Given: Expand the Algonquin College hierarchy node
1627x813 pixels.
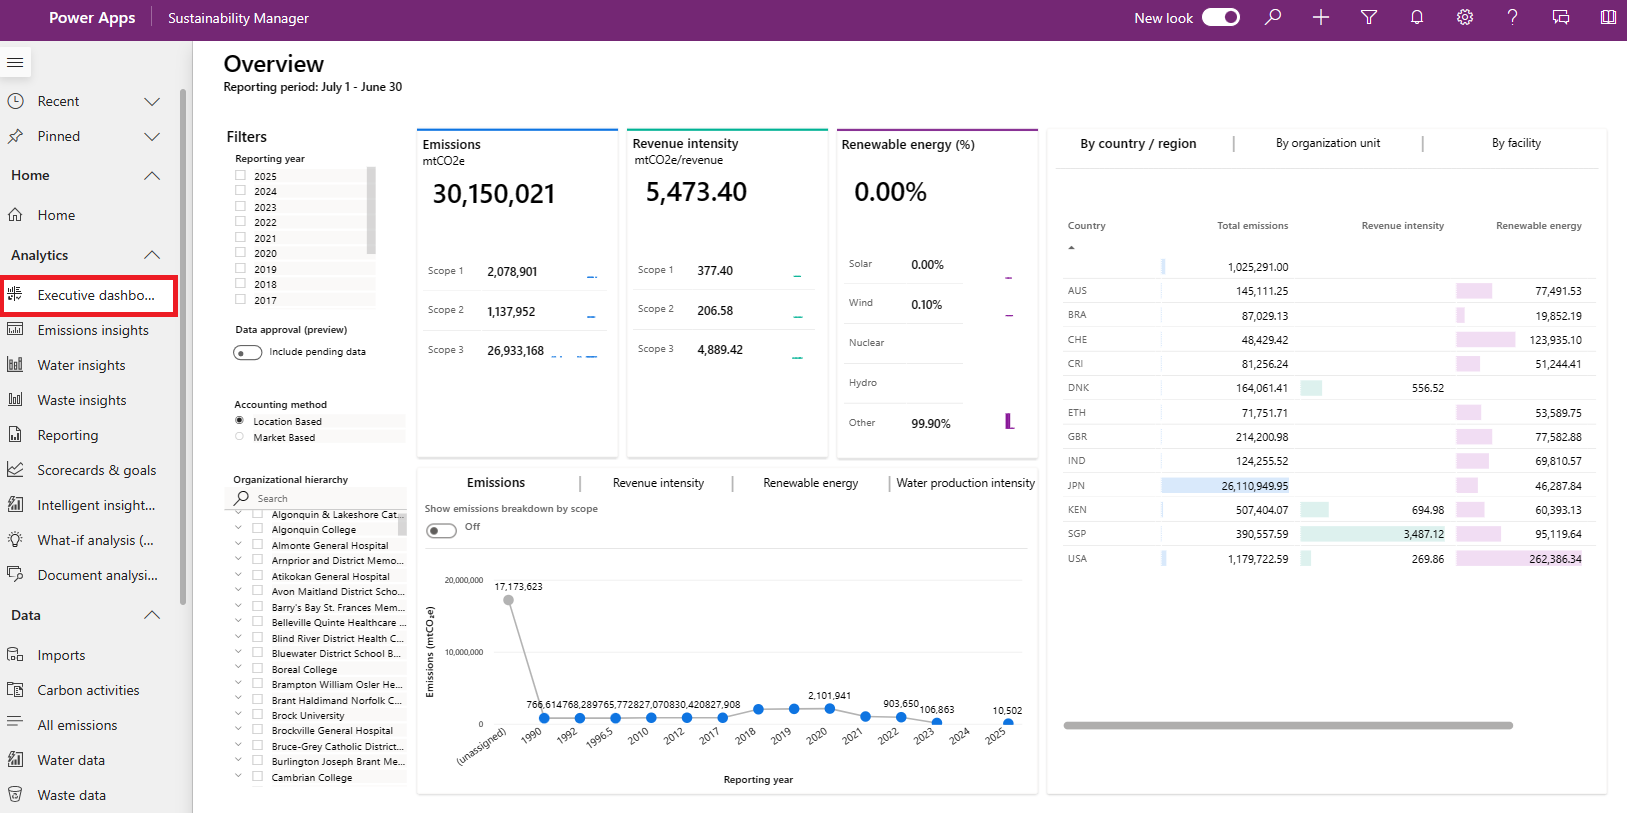Looking at the screenshot, I should [238, 529].
